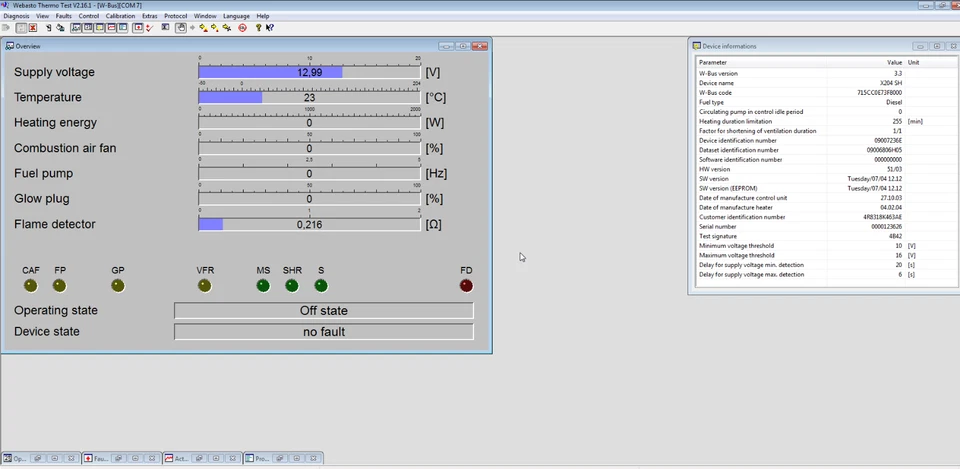960x469 pixels.
Task: Click the yellow arrow icon with grey marks
Action: point(227,28)
